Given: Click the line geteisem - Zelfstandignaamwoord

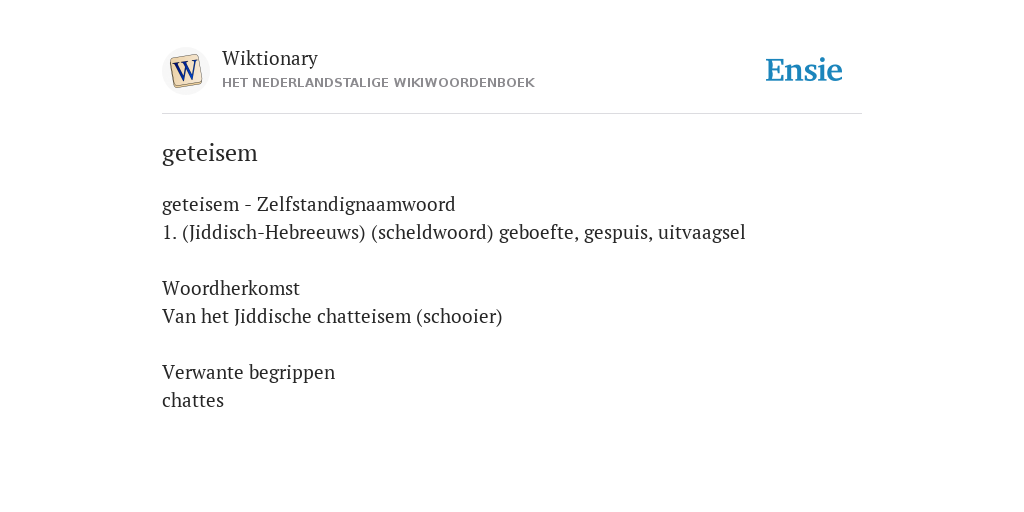Looking at the screenshot, I should (308, 204).
